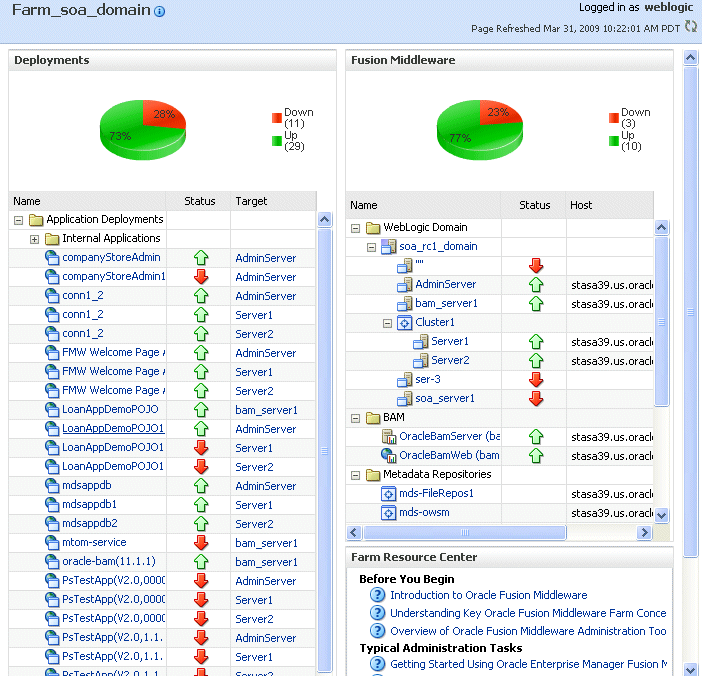Click the AdminServer server icon in Fusion Middleware

pyautogui.click(x=405, y=284)
